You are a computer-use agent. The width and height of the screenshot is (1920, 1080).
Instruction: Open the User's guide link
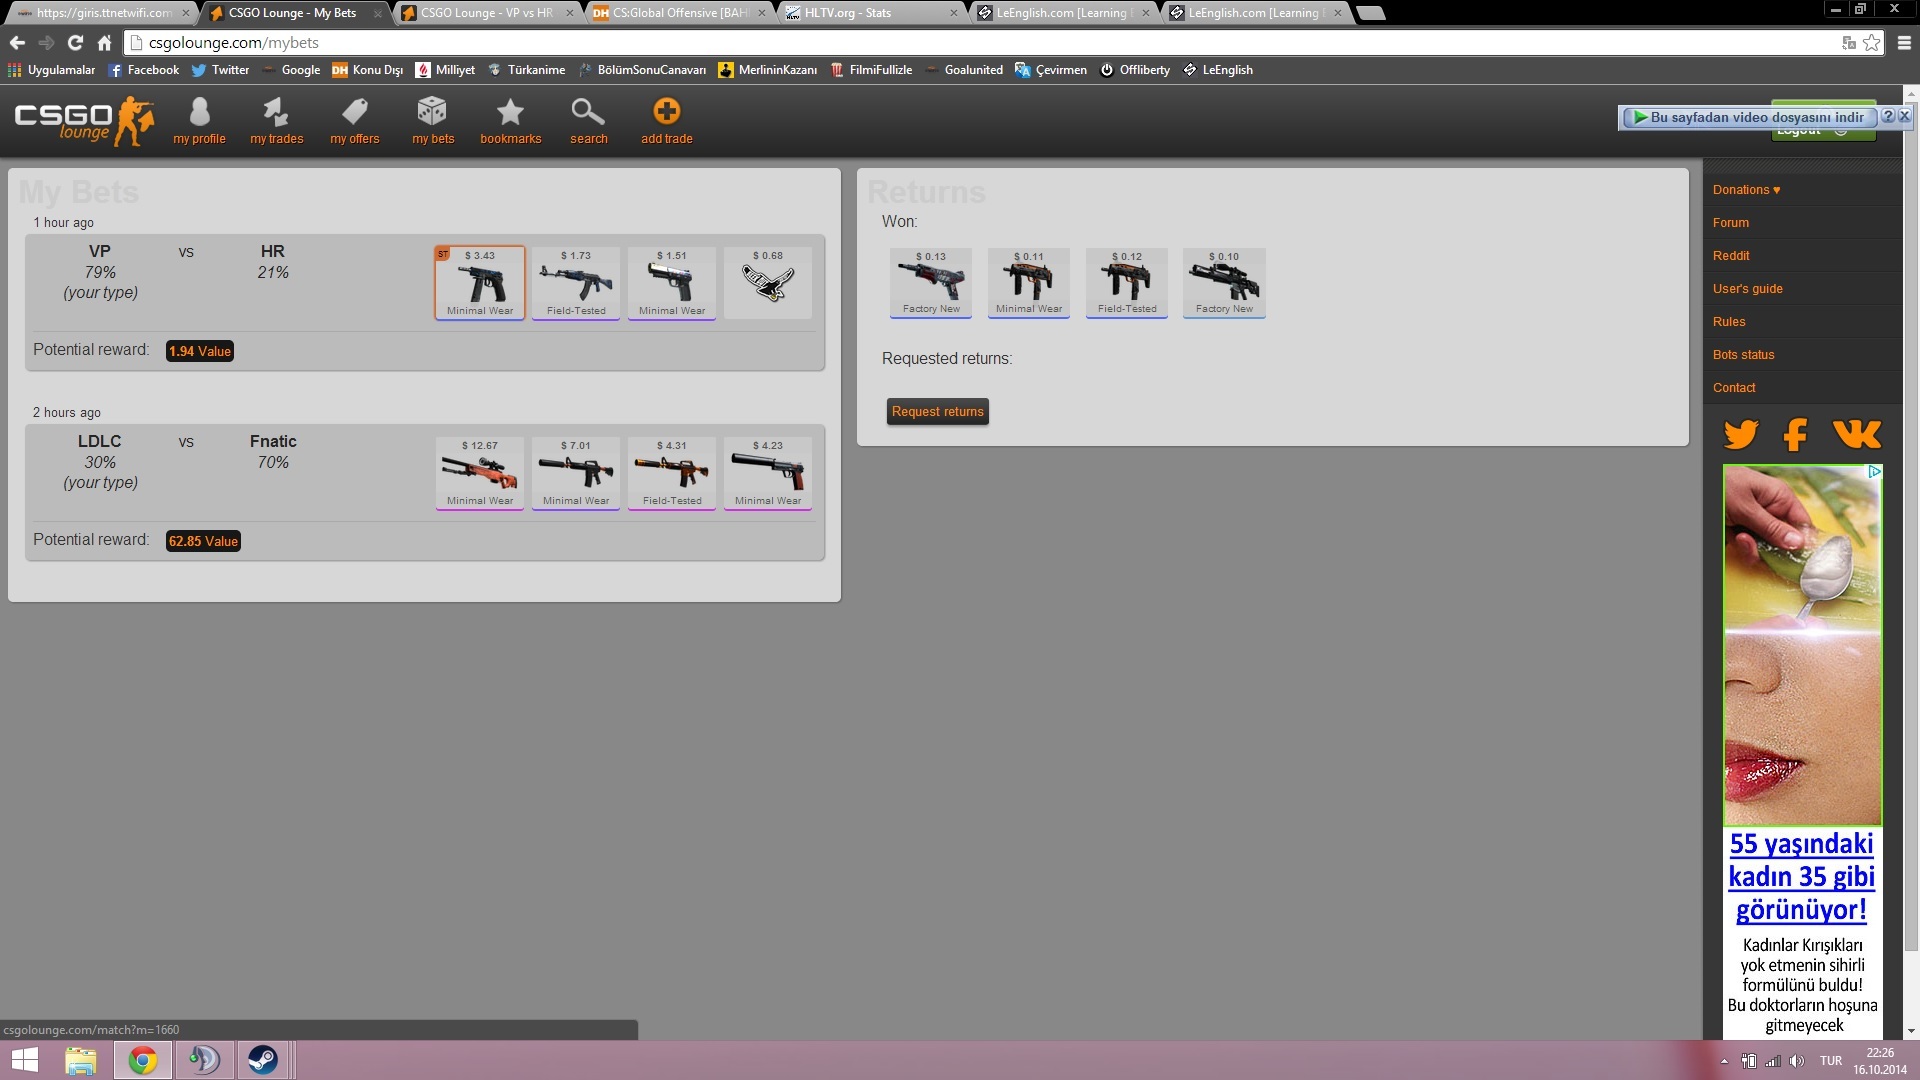pos(1747,289)
